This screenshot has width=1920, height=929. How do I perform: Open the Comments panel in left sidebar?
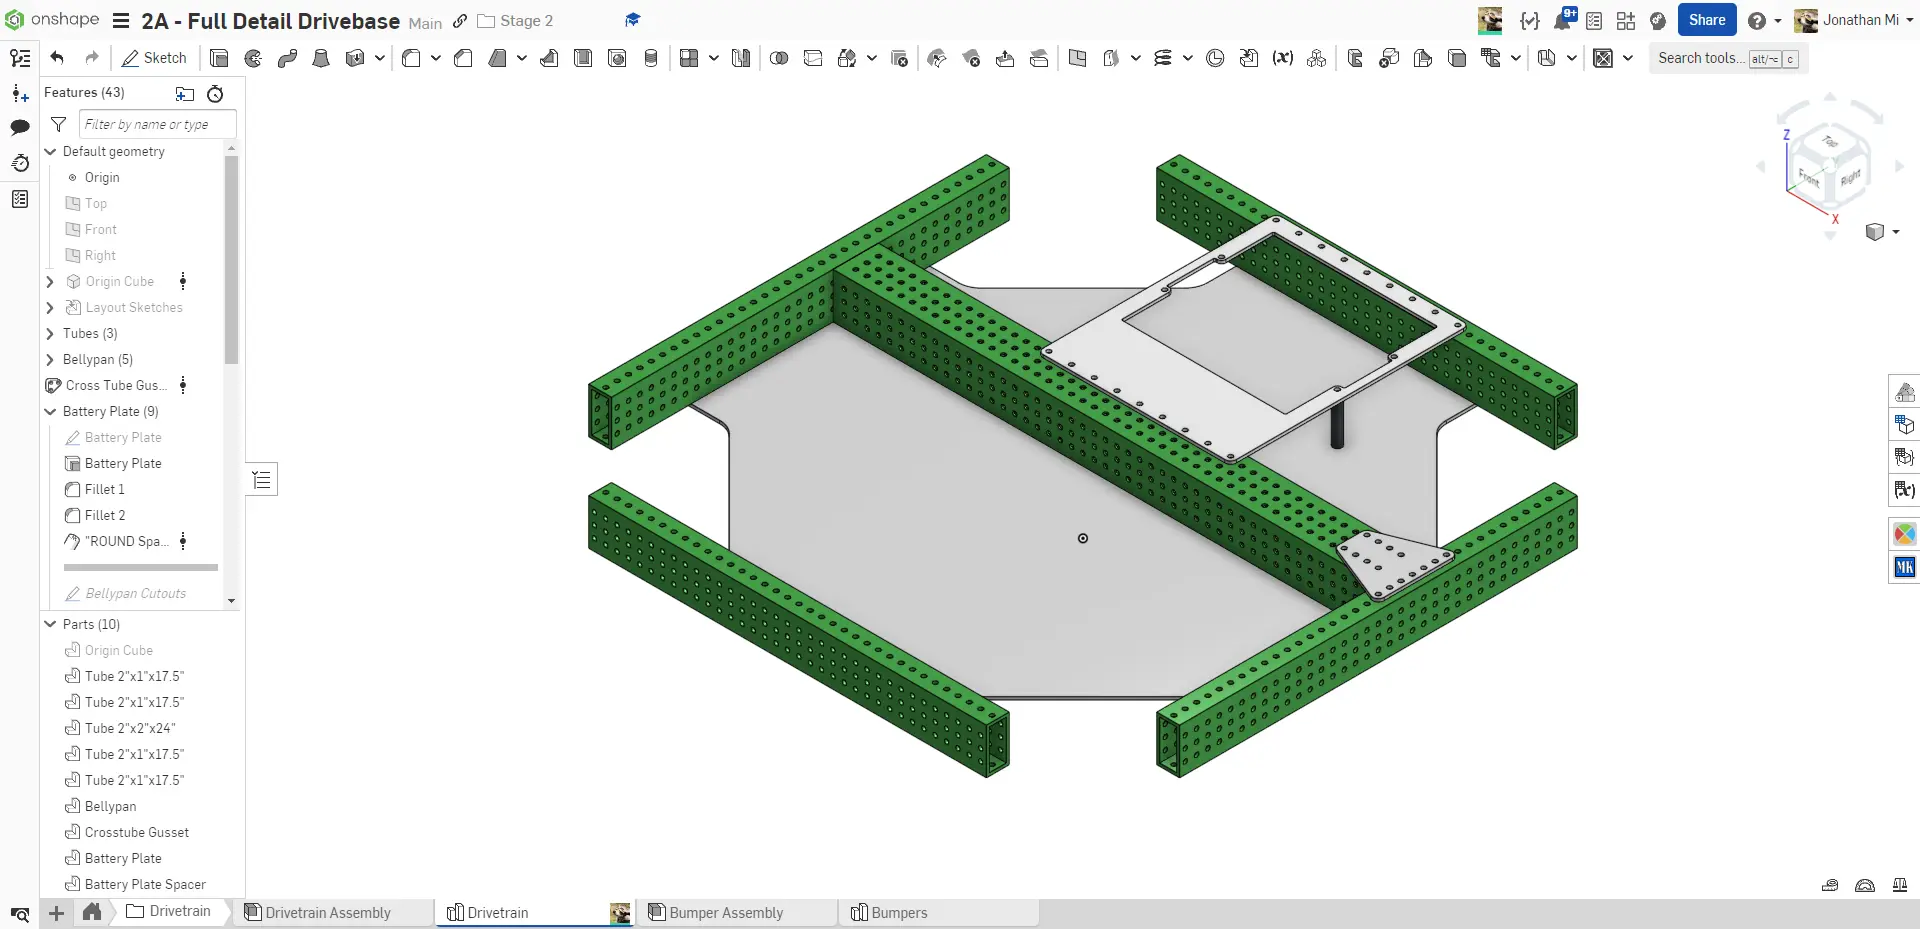coord(20,127)
